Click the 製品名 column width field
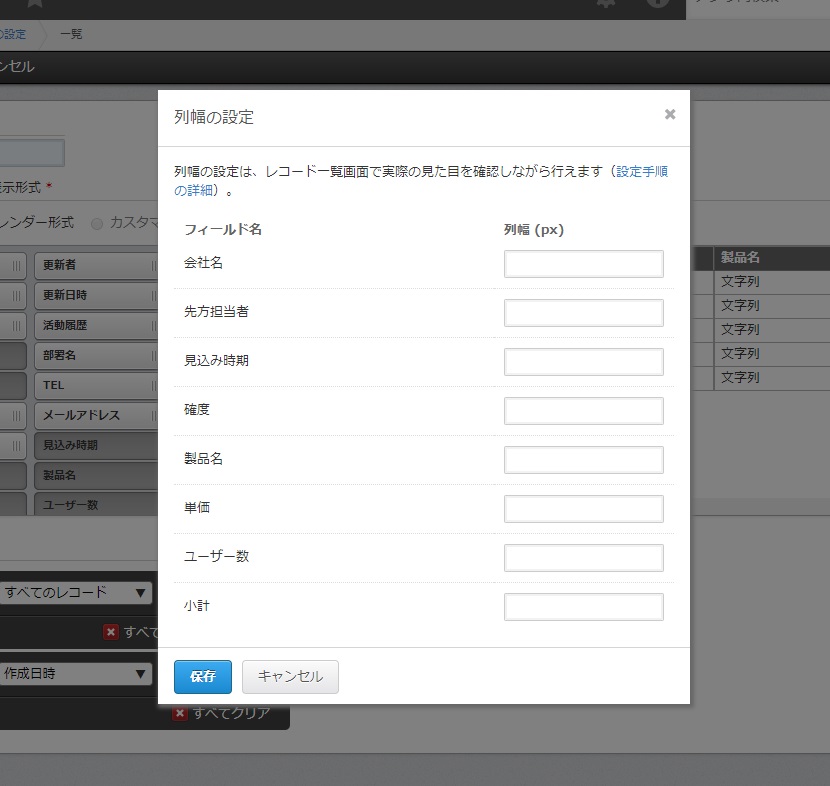This screenshot has height=786, width=830. click(x=583, y=459)
